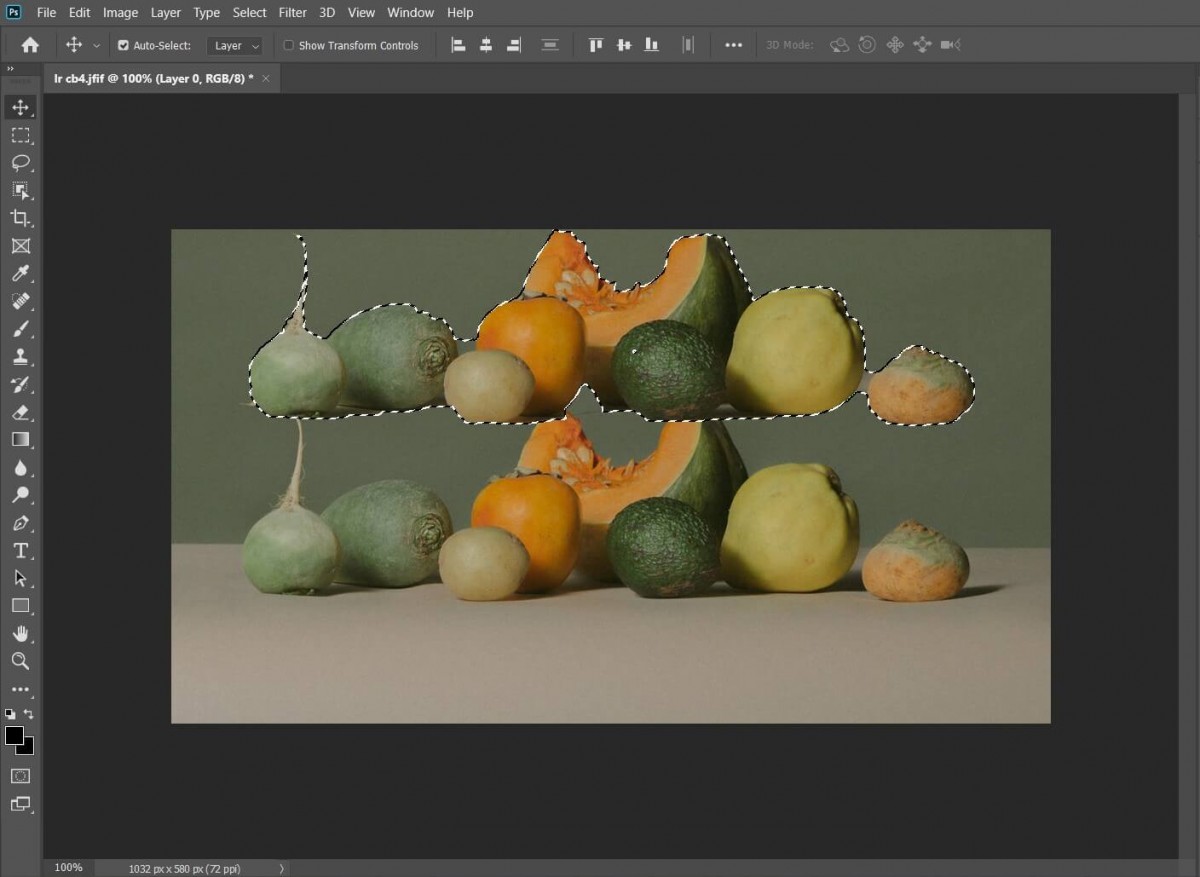
Task: Open the Filter menu
Action: pyautogui.click(x=292, y=13)
